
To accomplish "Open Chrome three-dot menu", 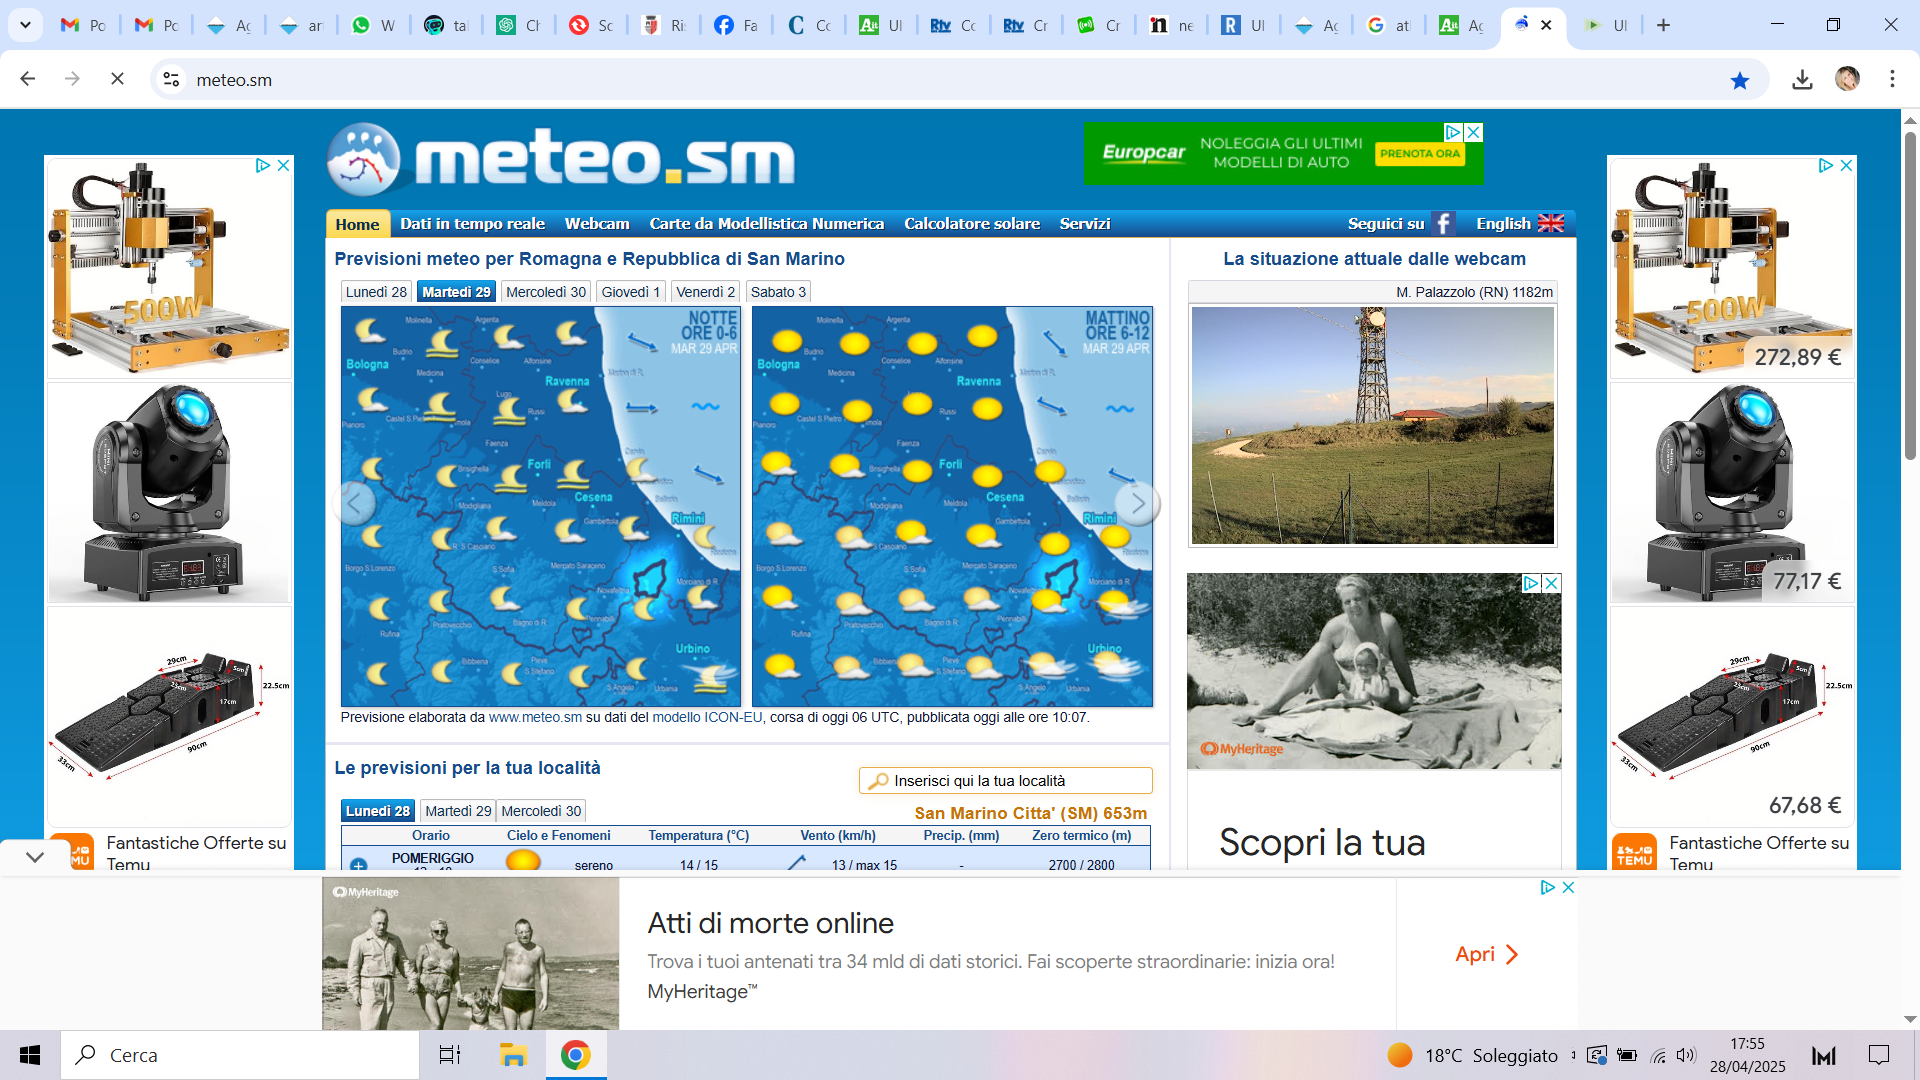I will pyautogui.click(x=1892, y=79).
